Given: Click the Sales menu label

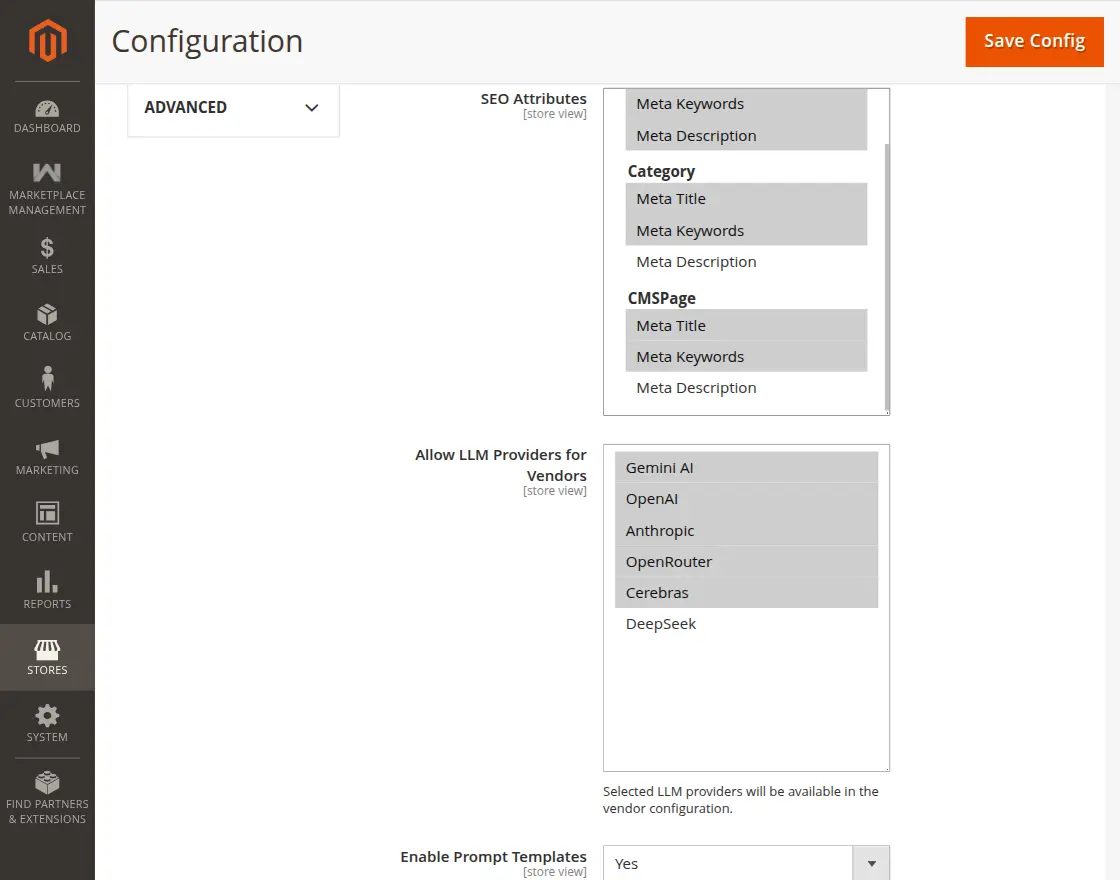Looking at the screenshot, I should (47, 269).
